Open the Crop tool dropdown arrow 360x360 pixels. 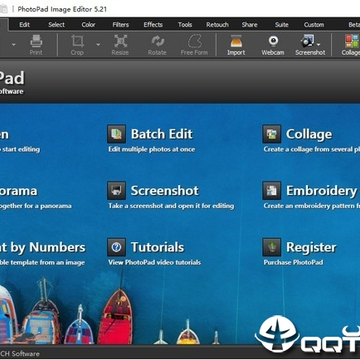pyautogui.click(x=98, y=44)
